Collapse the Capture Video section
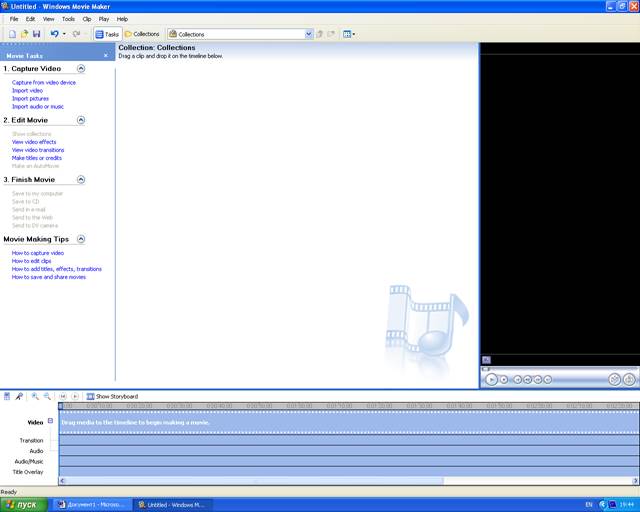This screenshot has height=512, width=640. 81,69
